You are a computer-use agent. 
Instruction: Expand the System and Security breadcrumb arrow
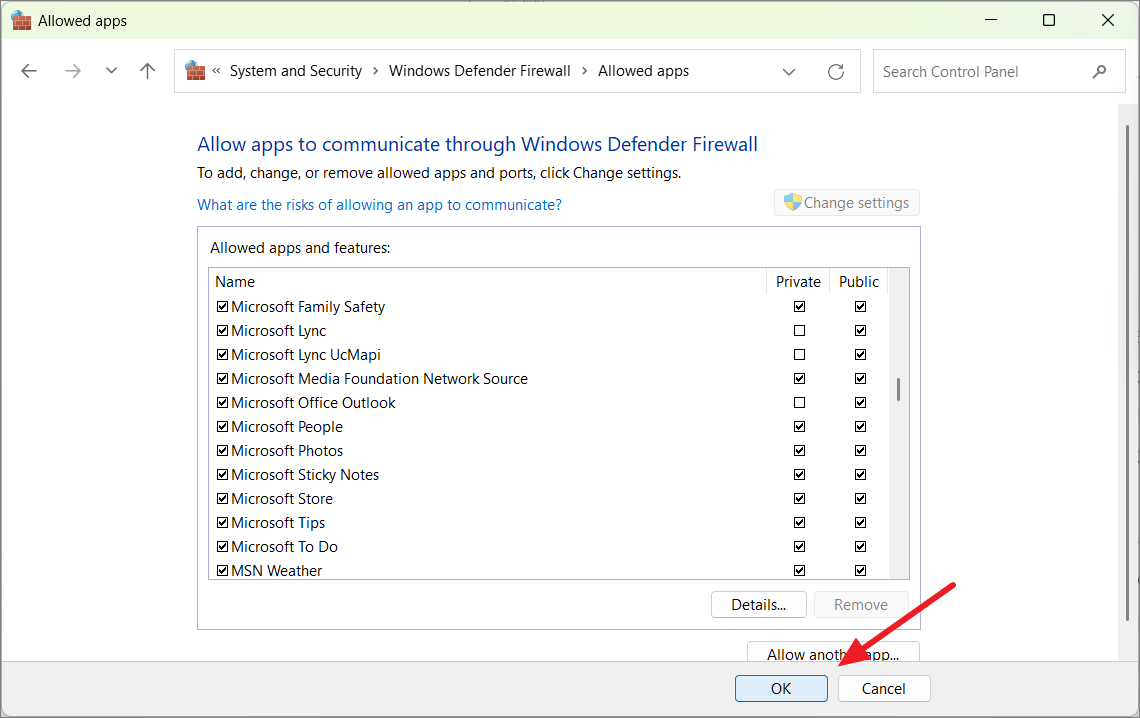coord(376,71)
